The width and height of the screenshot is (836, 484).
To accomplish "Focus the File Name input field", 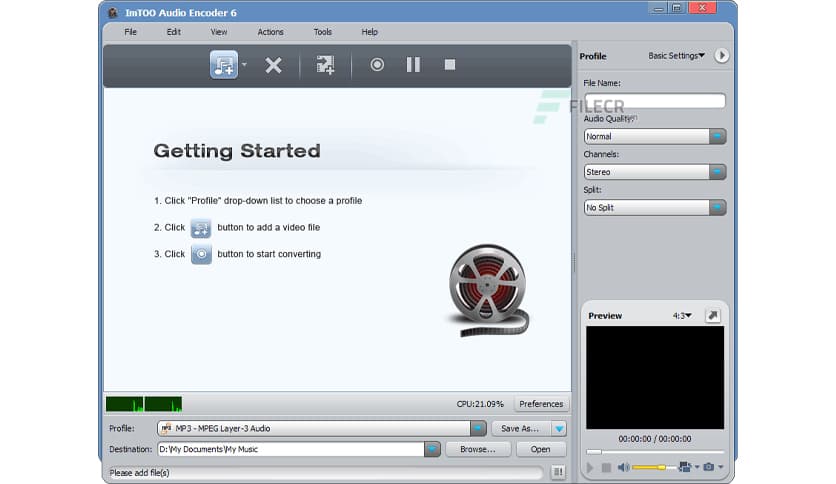I will pos(655,101).
